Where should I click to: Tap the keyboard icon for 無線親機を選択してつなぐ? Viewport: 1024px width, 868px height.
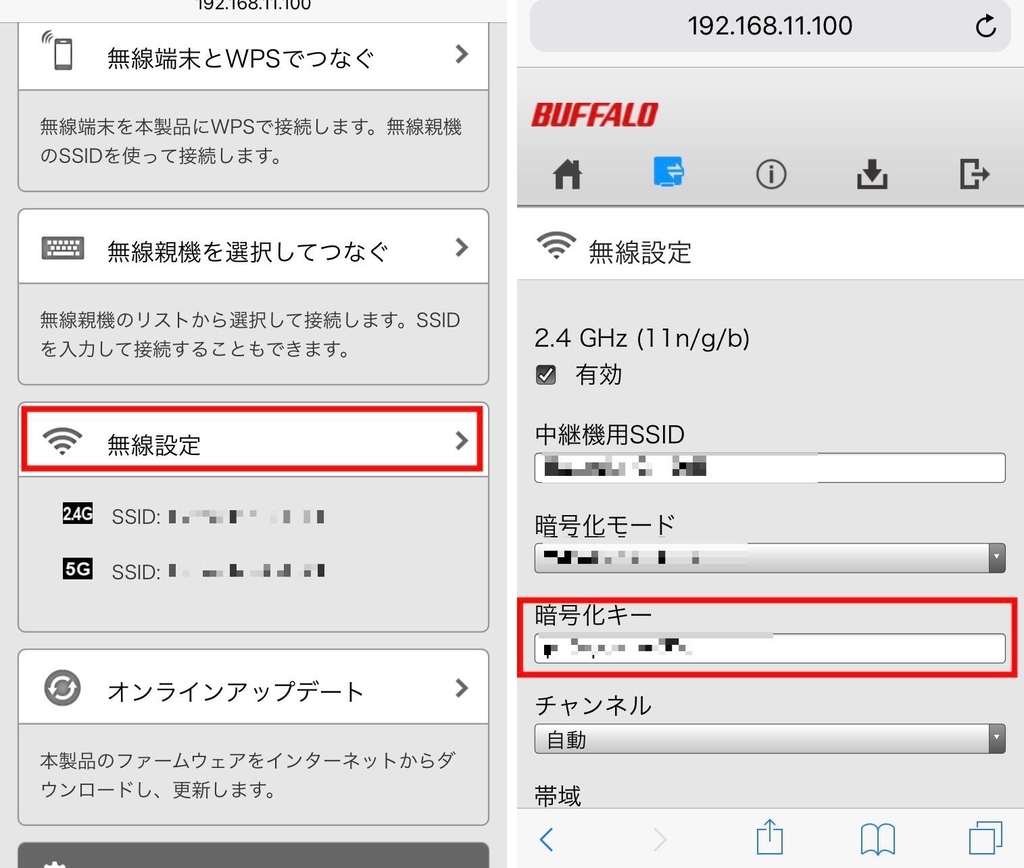(x=63, y=248)
